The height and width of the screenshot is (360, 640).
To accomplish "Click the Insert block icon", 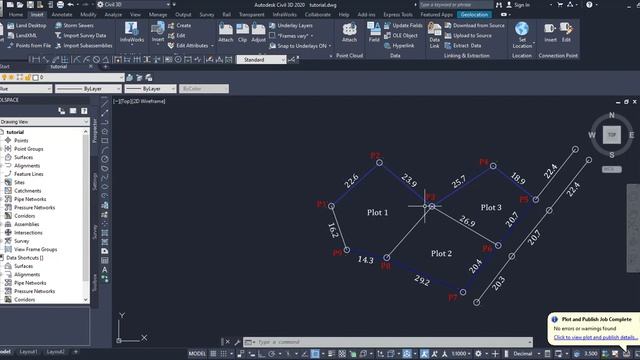I will pos(158,31).
